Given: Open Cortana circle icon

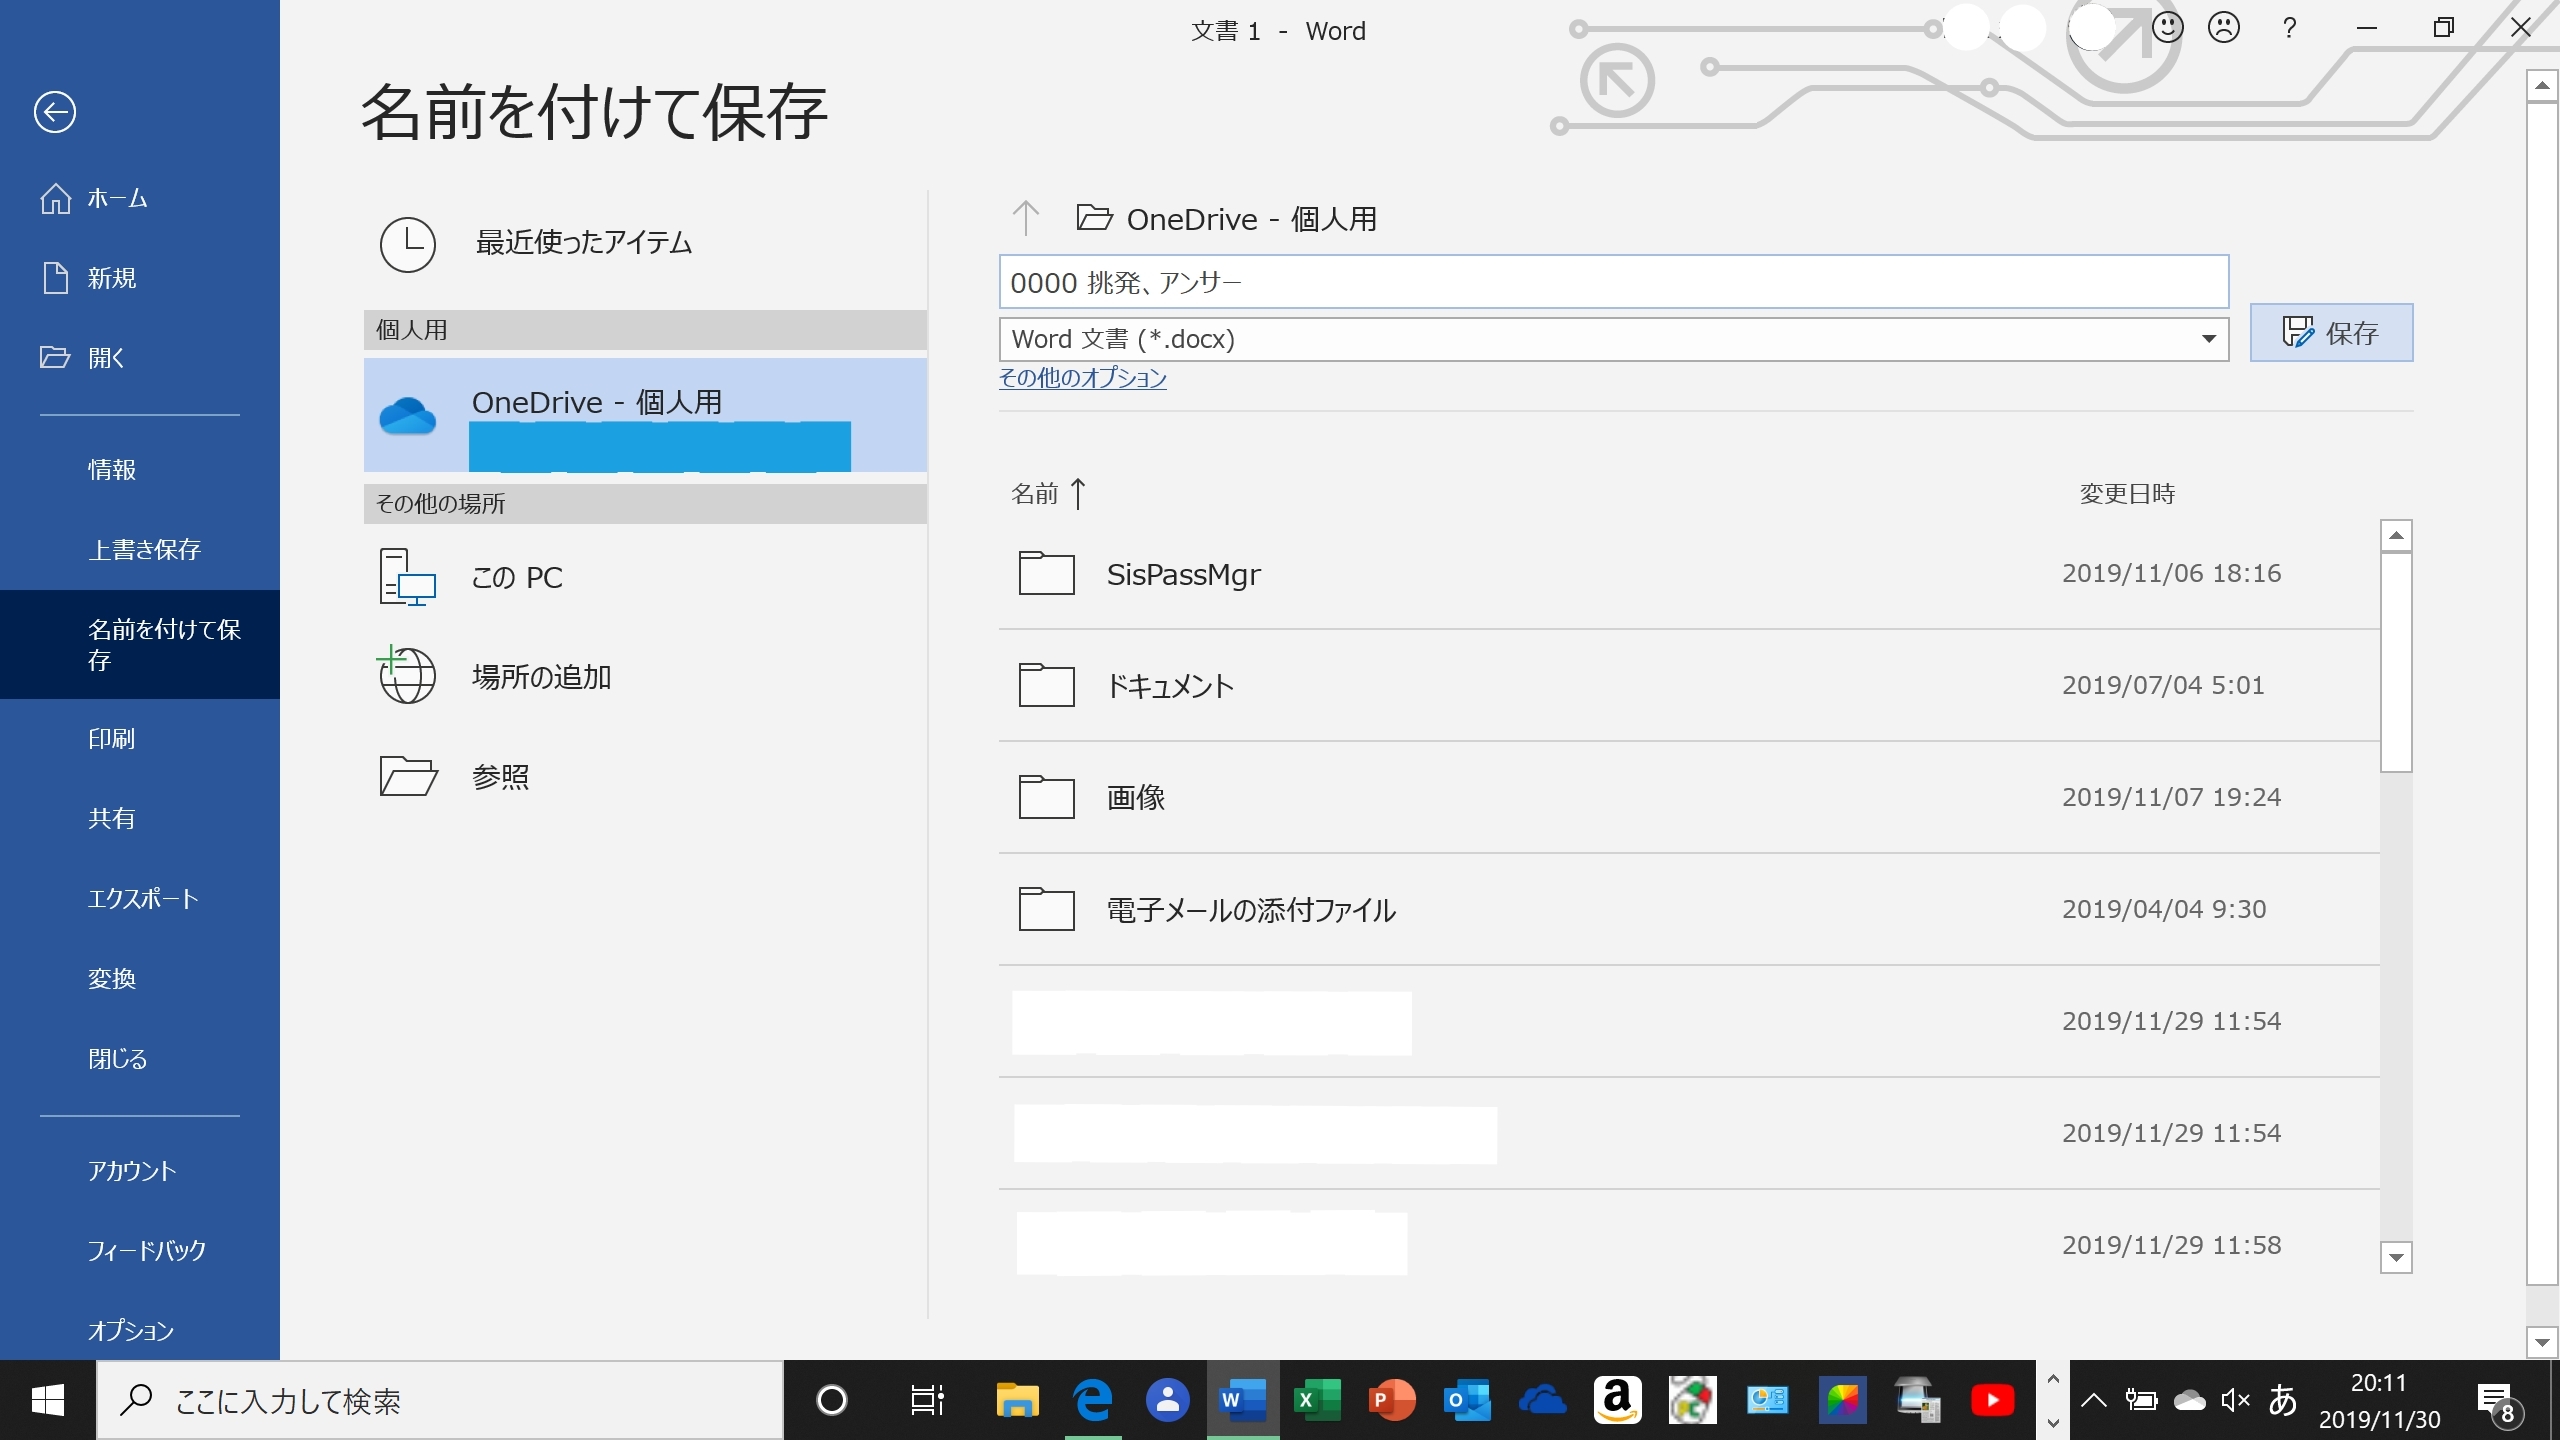Looking at the screenshot, I should [x=831, y=1401].
